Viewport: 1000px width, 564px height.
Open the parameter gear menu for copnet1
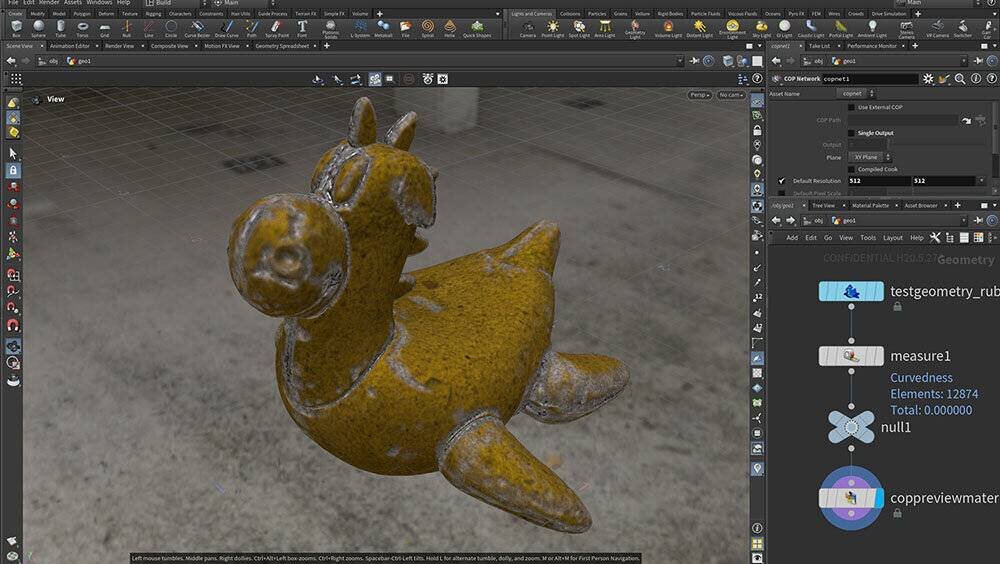[x=928, y=78]
